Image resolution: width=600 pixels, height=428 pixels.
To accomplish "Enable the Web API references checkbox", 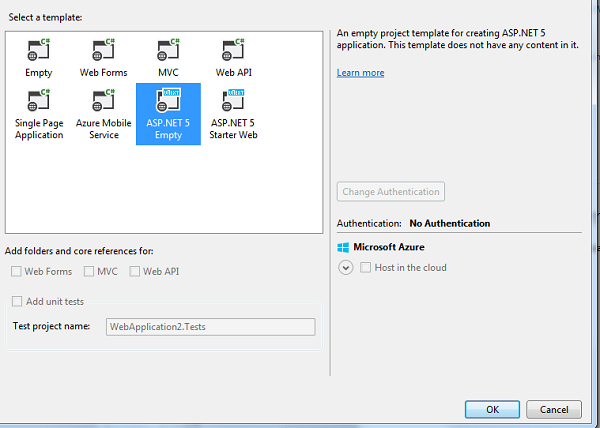I will [134, 271].
